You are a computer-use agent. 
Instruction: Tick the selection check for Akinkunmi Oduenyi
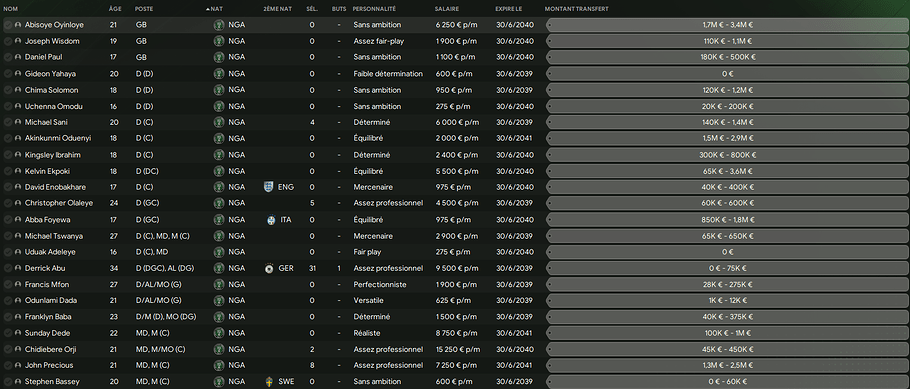[x=8, y=139]
